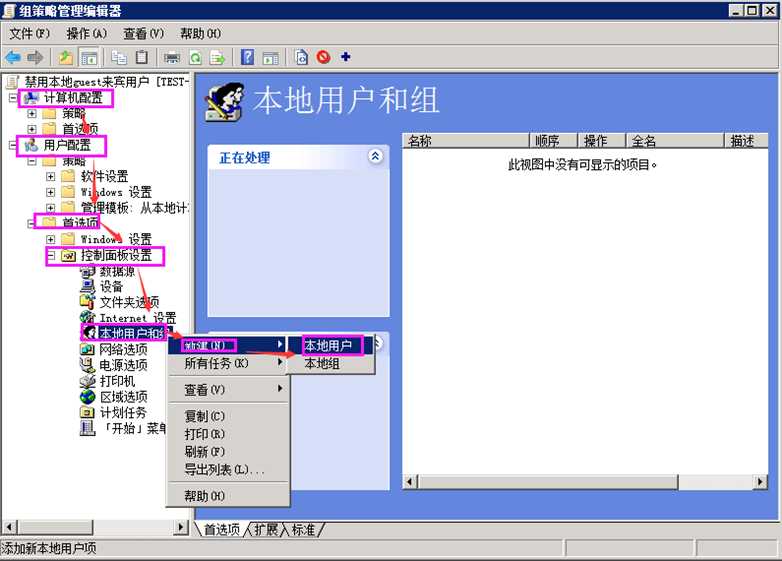The width and height of the screenshot is (782, 561).
Task: Click list pane horizontal scrollbar right arrow
Action: coord(760,482)
